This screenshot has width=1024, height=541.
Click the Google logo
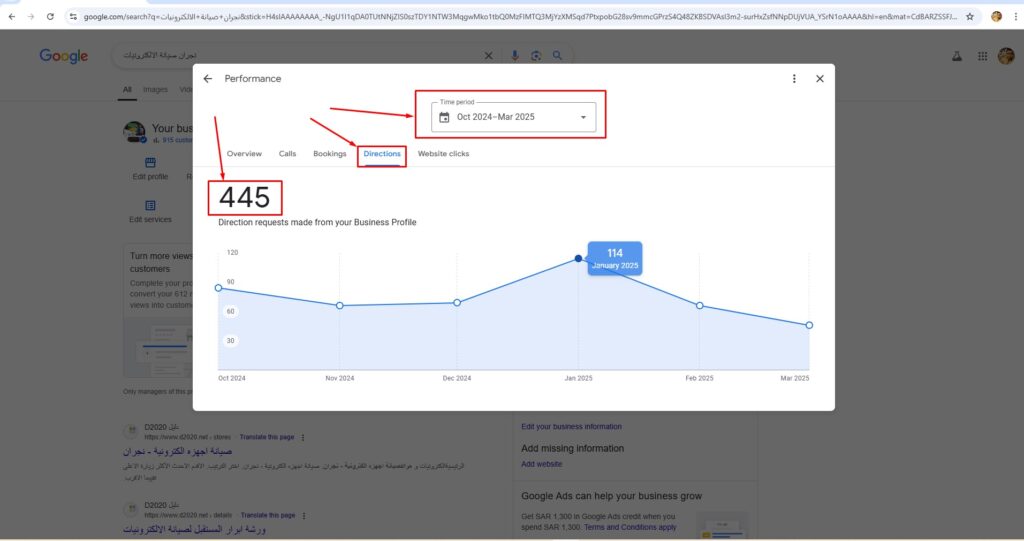(x=63, y=56)
